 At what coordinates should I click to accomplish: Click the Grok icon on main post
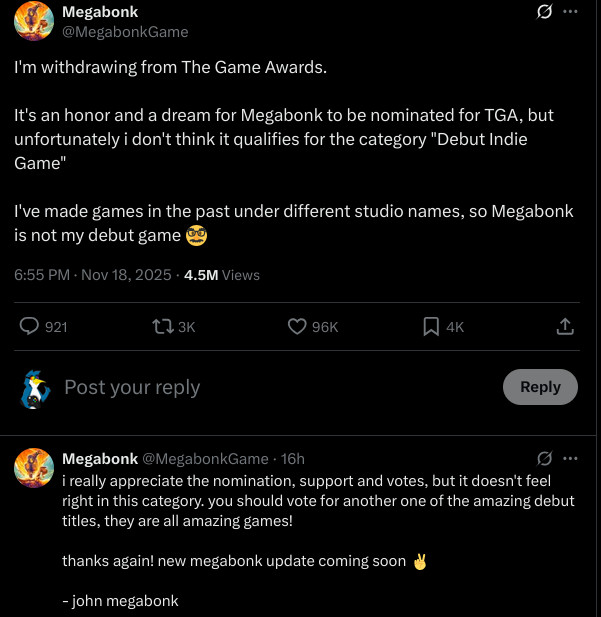click(545, 12)
